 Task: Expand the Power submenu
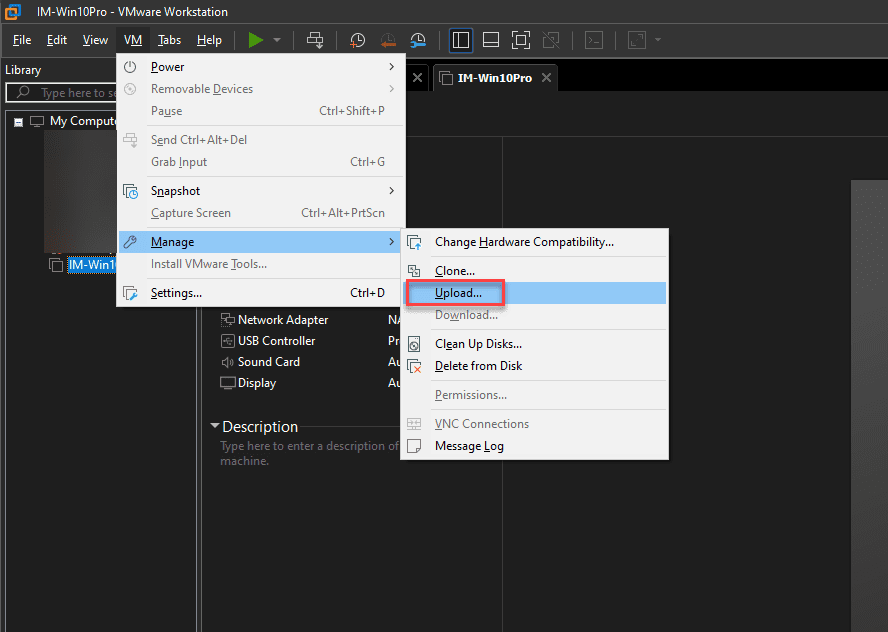pyautogui.click(x=261, y=67)
